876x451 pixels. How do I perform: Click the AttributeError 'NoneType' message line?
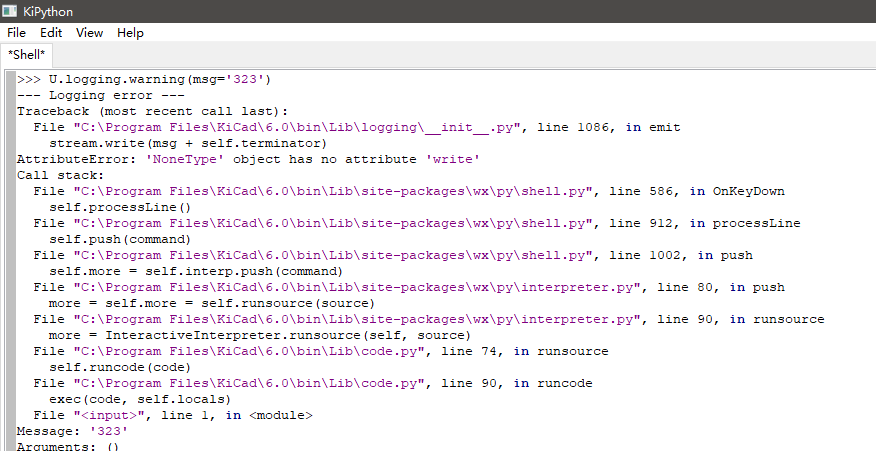249,159
